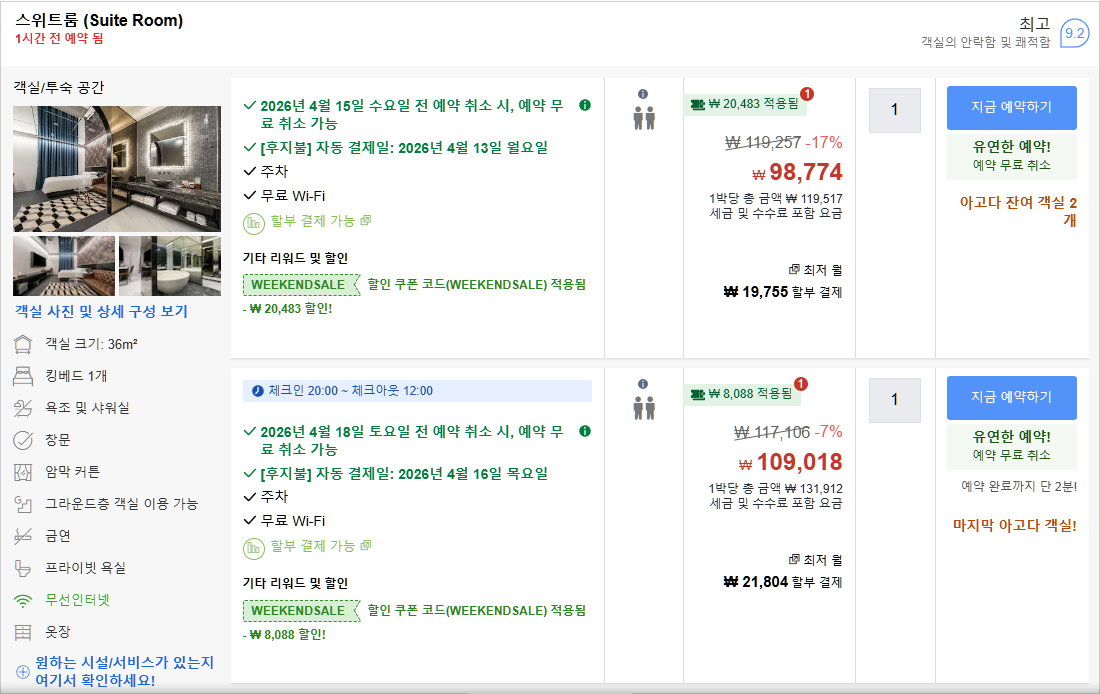
Task: Click the 지금 예약하기 button on the first offer
Action: (x=1012, y=107)
